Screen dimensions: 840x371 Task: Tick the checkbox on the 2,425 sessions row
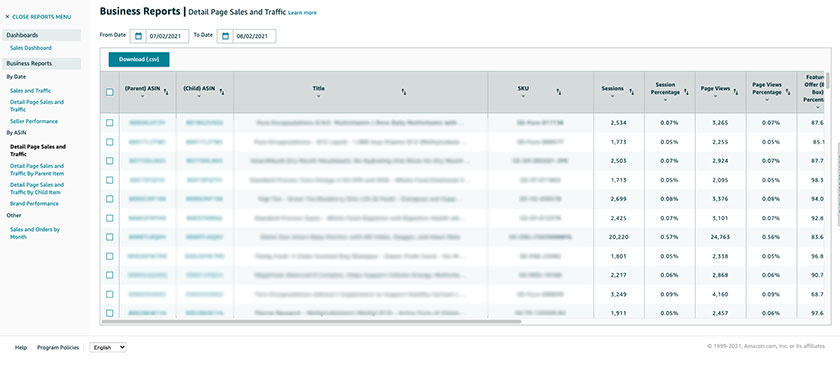click(110, 218)
